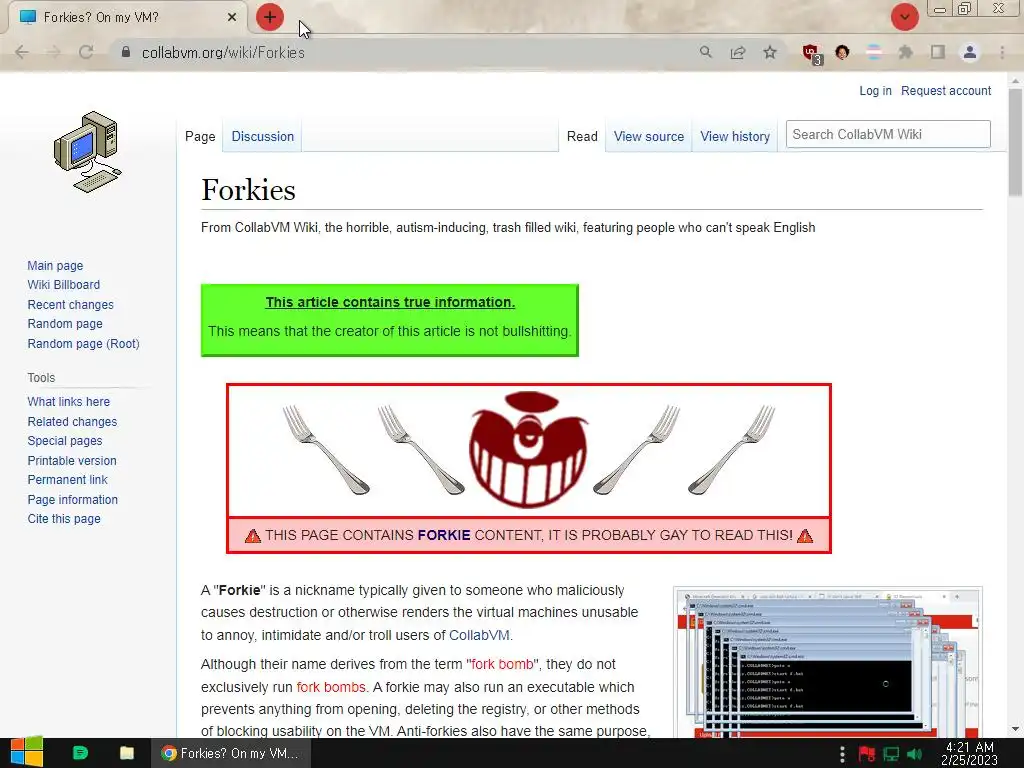1024x768 pixels.
Task: Click the bold FORKIE link in warning banner
Action: (x=443, y=536)
